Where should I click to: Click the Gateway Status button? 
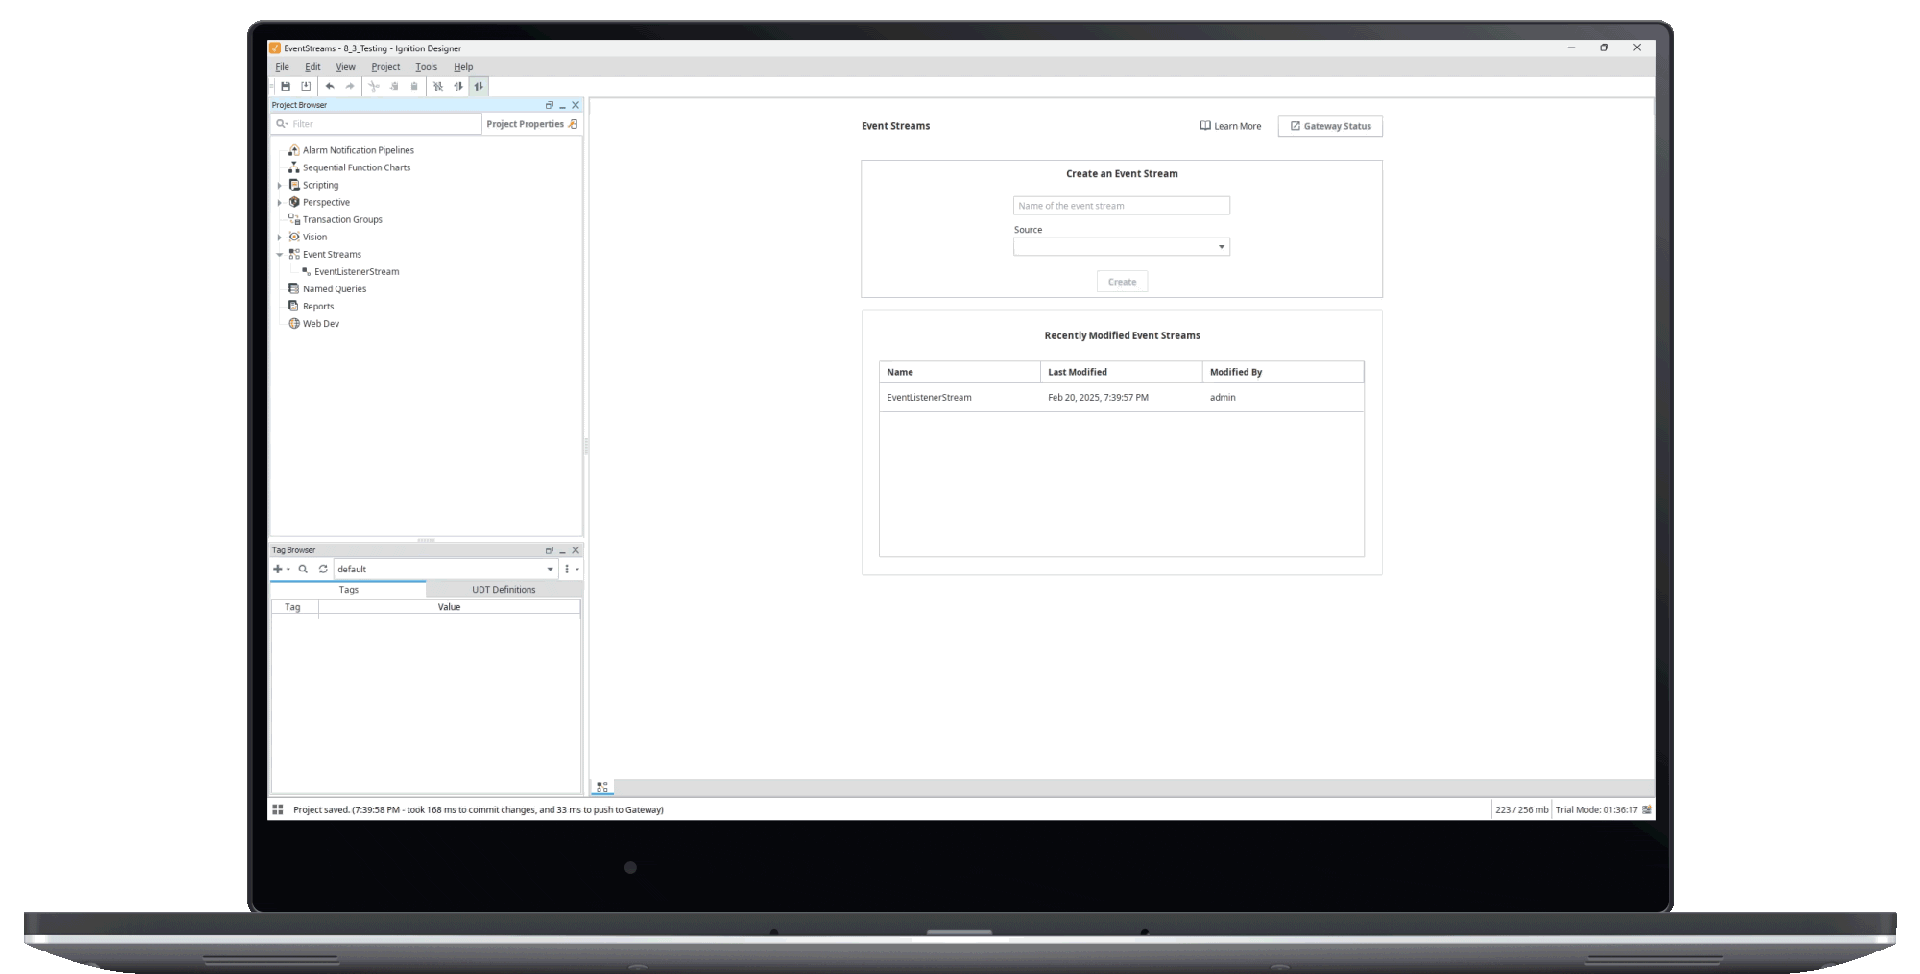(1330, 126)
